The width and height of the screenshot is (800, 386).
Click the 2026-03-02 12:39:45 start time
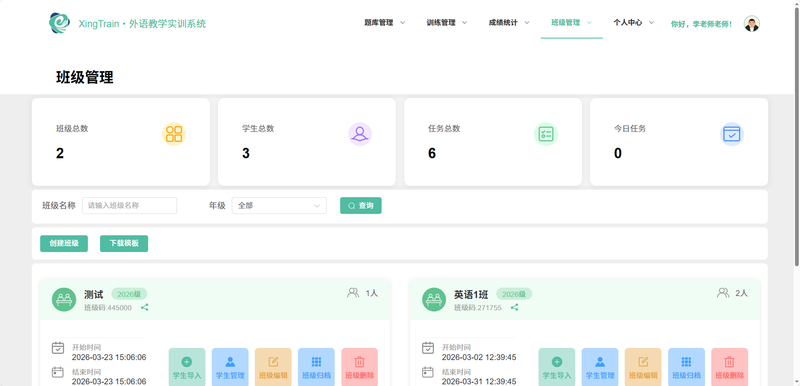pos(479,357)
